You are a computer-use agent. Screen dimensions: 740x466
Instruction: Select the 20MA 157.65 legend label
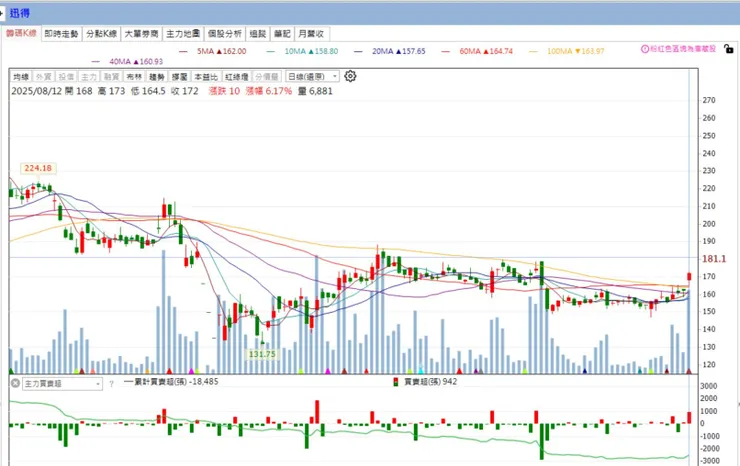(399, 51)
